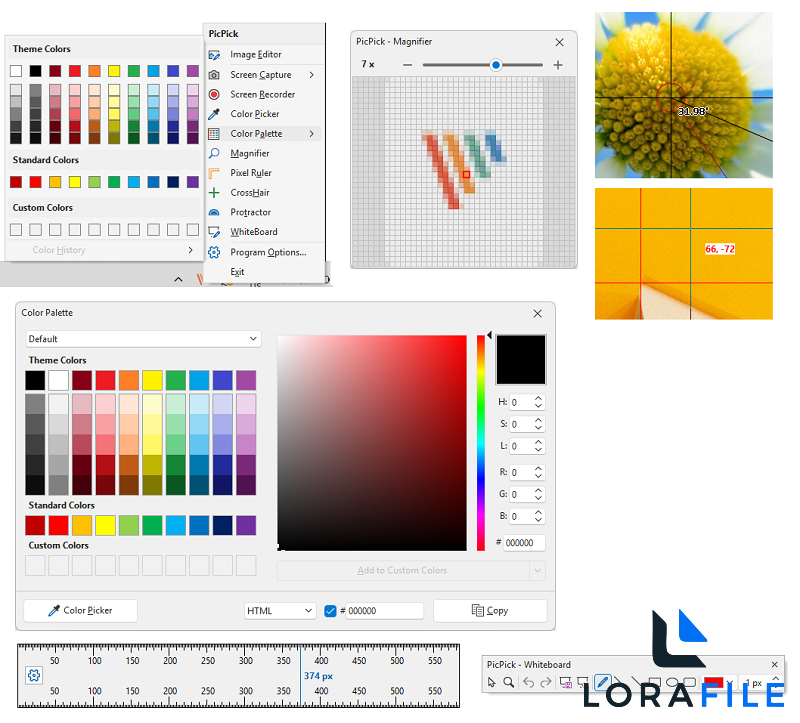Click the Program Options gear icon
This screenshot has height=723, width=800.
click(214, 252)
